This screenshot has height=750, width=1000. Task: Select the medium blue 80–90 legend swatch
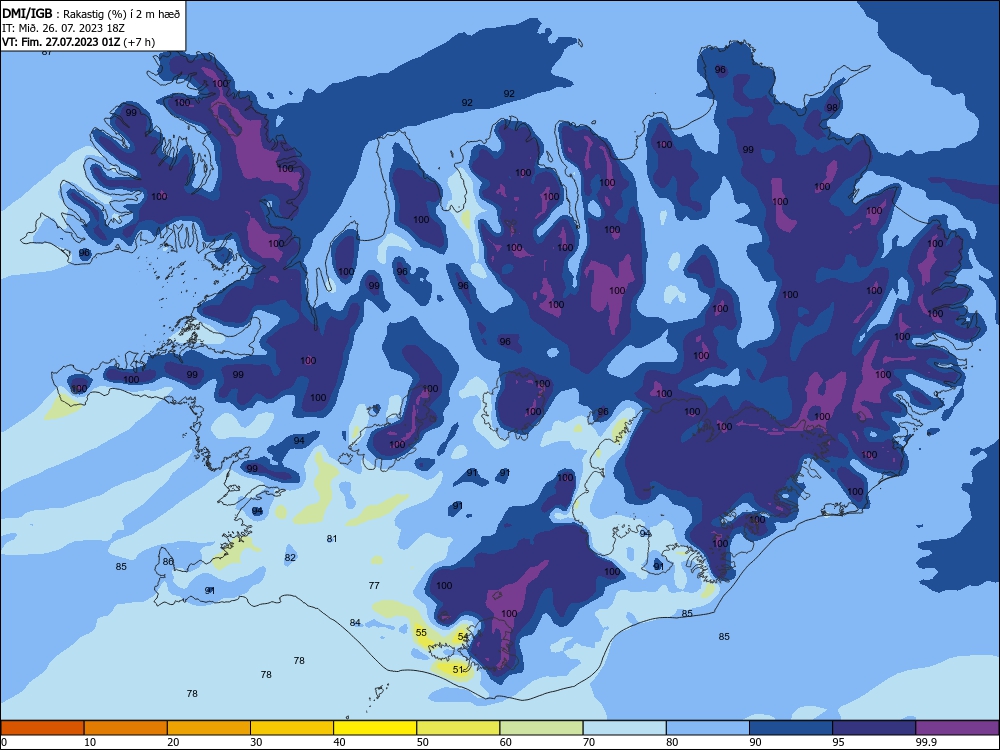708,728
